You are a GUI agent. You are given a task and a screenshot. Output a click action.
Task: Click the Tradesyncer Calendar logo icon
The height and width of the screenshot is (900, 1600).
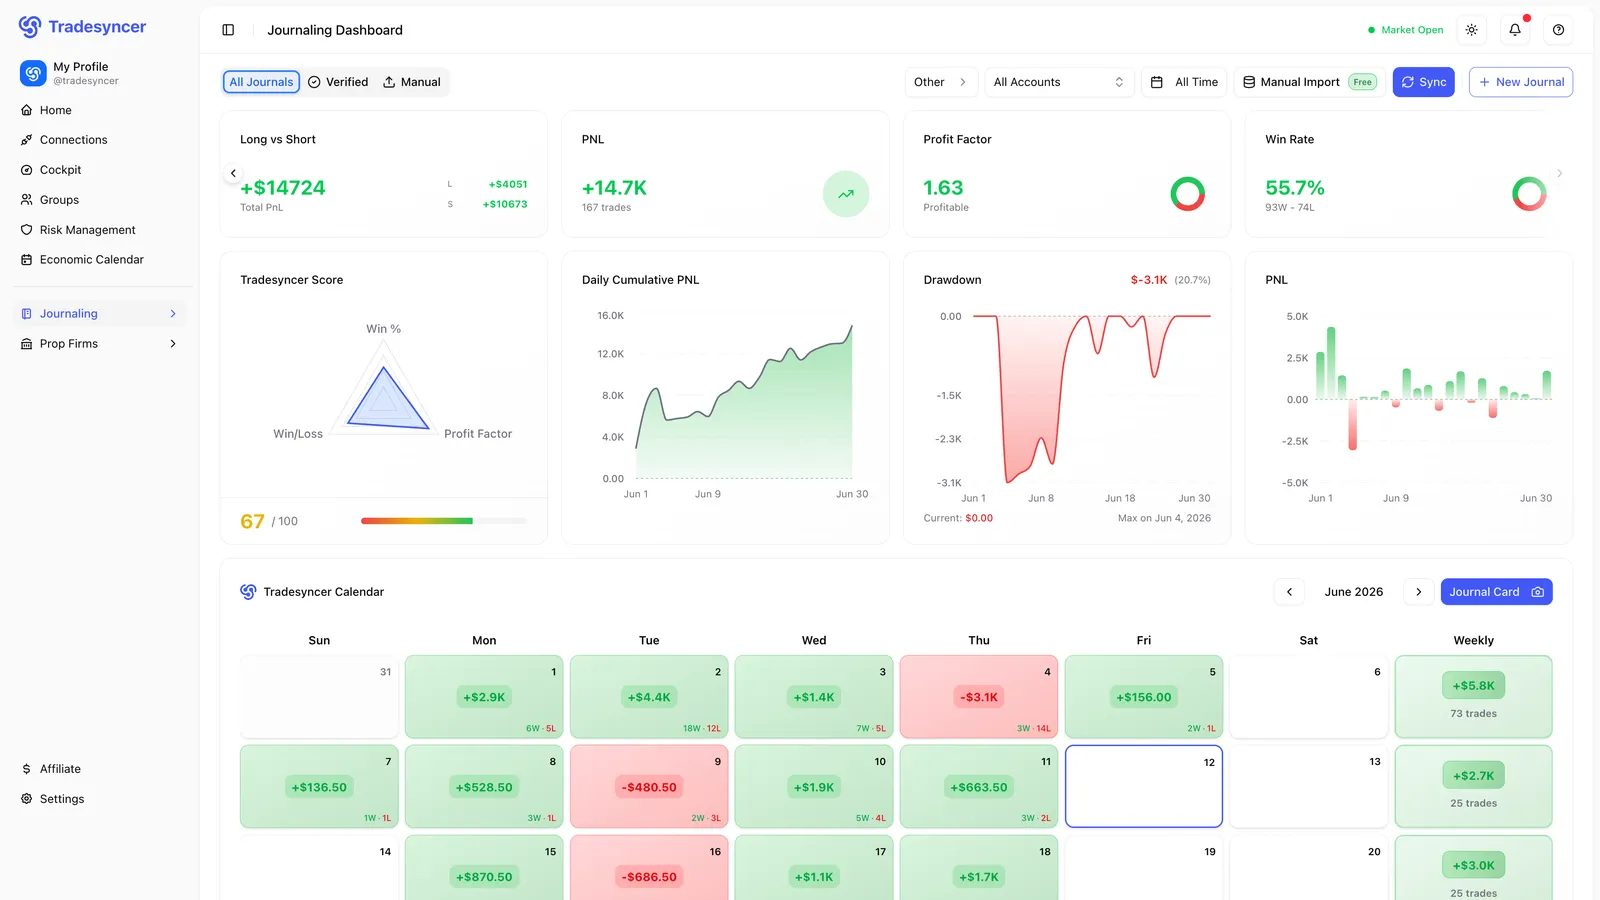[x=248, y=592]
